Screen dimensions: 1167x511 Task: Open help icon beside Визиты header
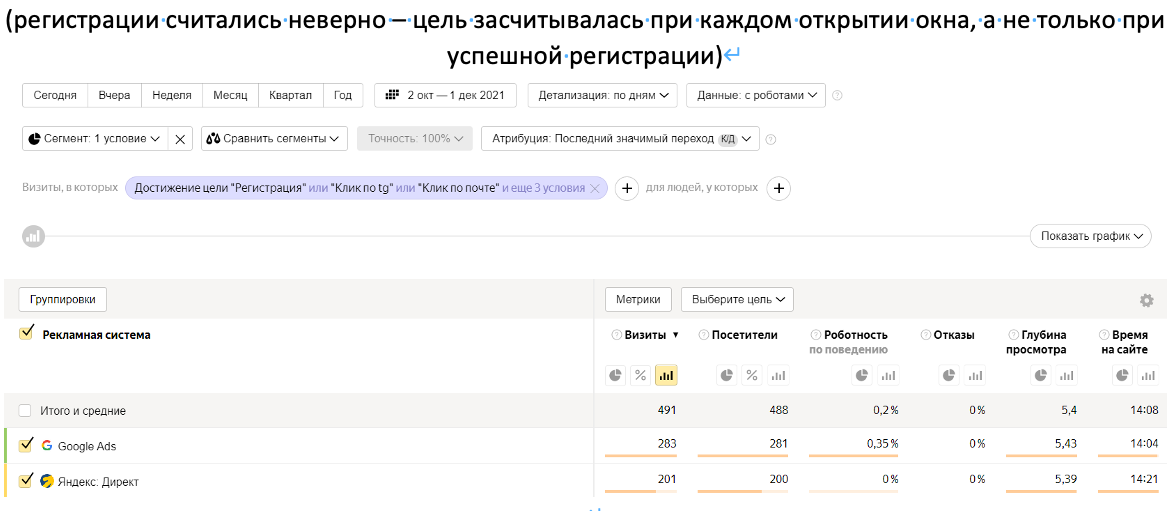(x=616, y=335)
